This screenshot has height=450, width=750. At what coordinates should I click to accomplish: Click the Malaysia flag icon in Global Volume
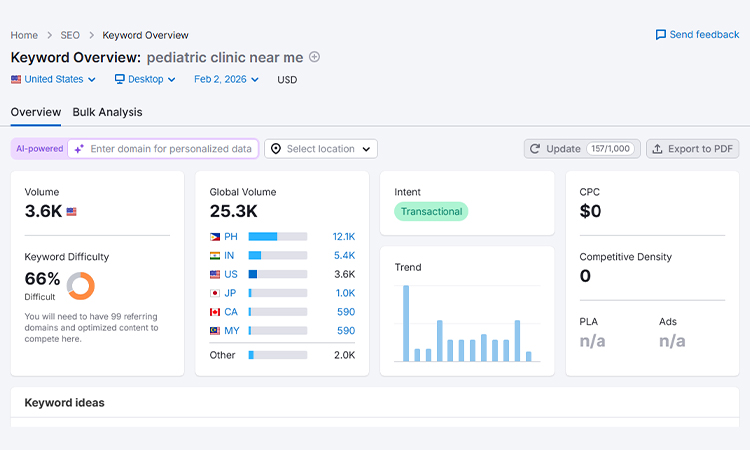(x=215, y=331)
